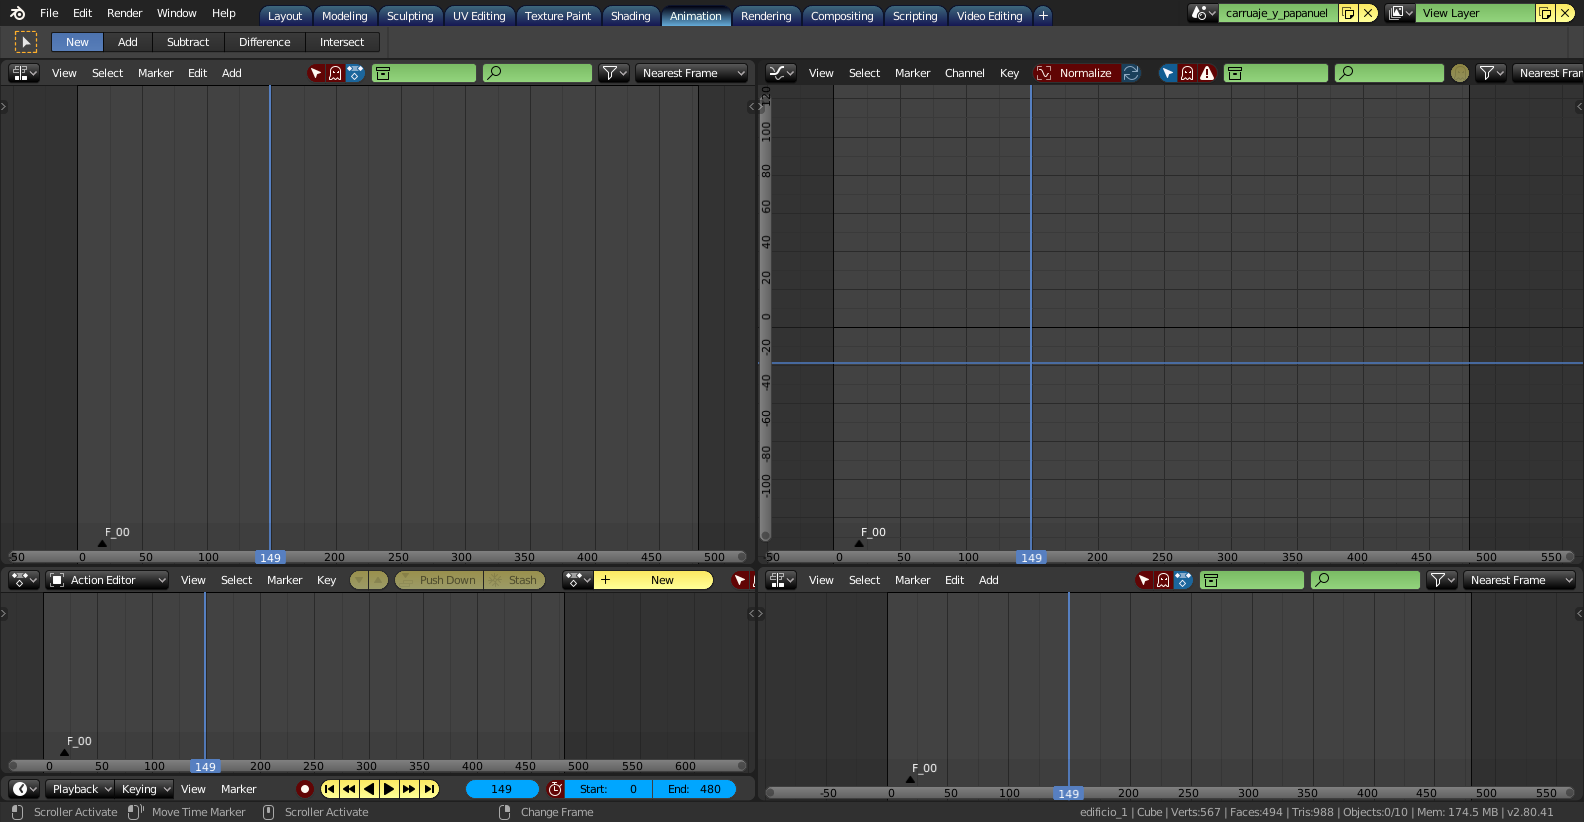Remove the View Layer with X icon

tap(1565, 13)
